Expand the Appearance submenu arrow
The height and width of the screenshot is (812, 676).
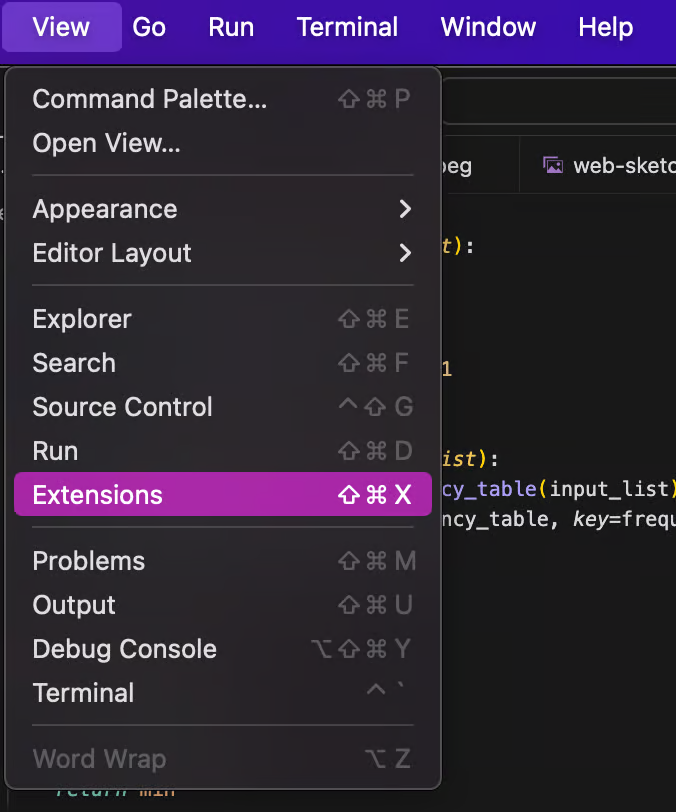404,209
